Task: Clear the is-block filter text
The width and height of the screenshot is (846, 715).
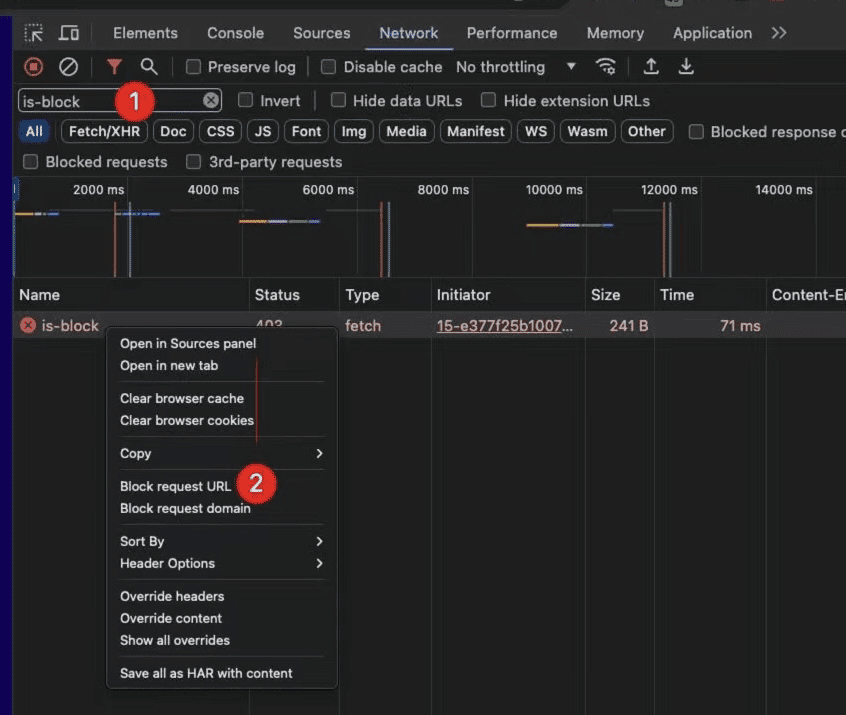Action: click(211, 100)
